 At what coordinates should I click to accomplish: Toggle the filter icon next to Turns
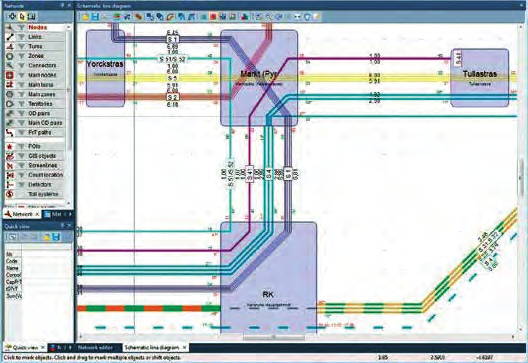[22, 46]
